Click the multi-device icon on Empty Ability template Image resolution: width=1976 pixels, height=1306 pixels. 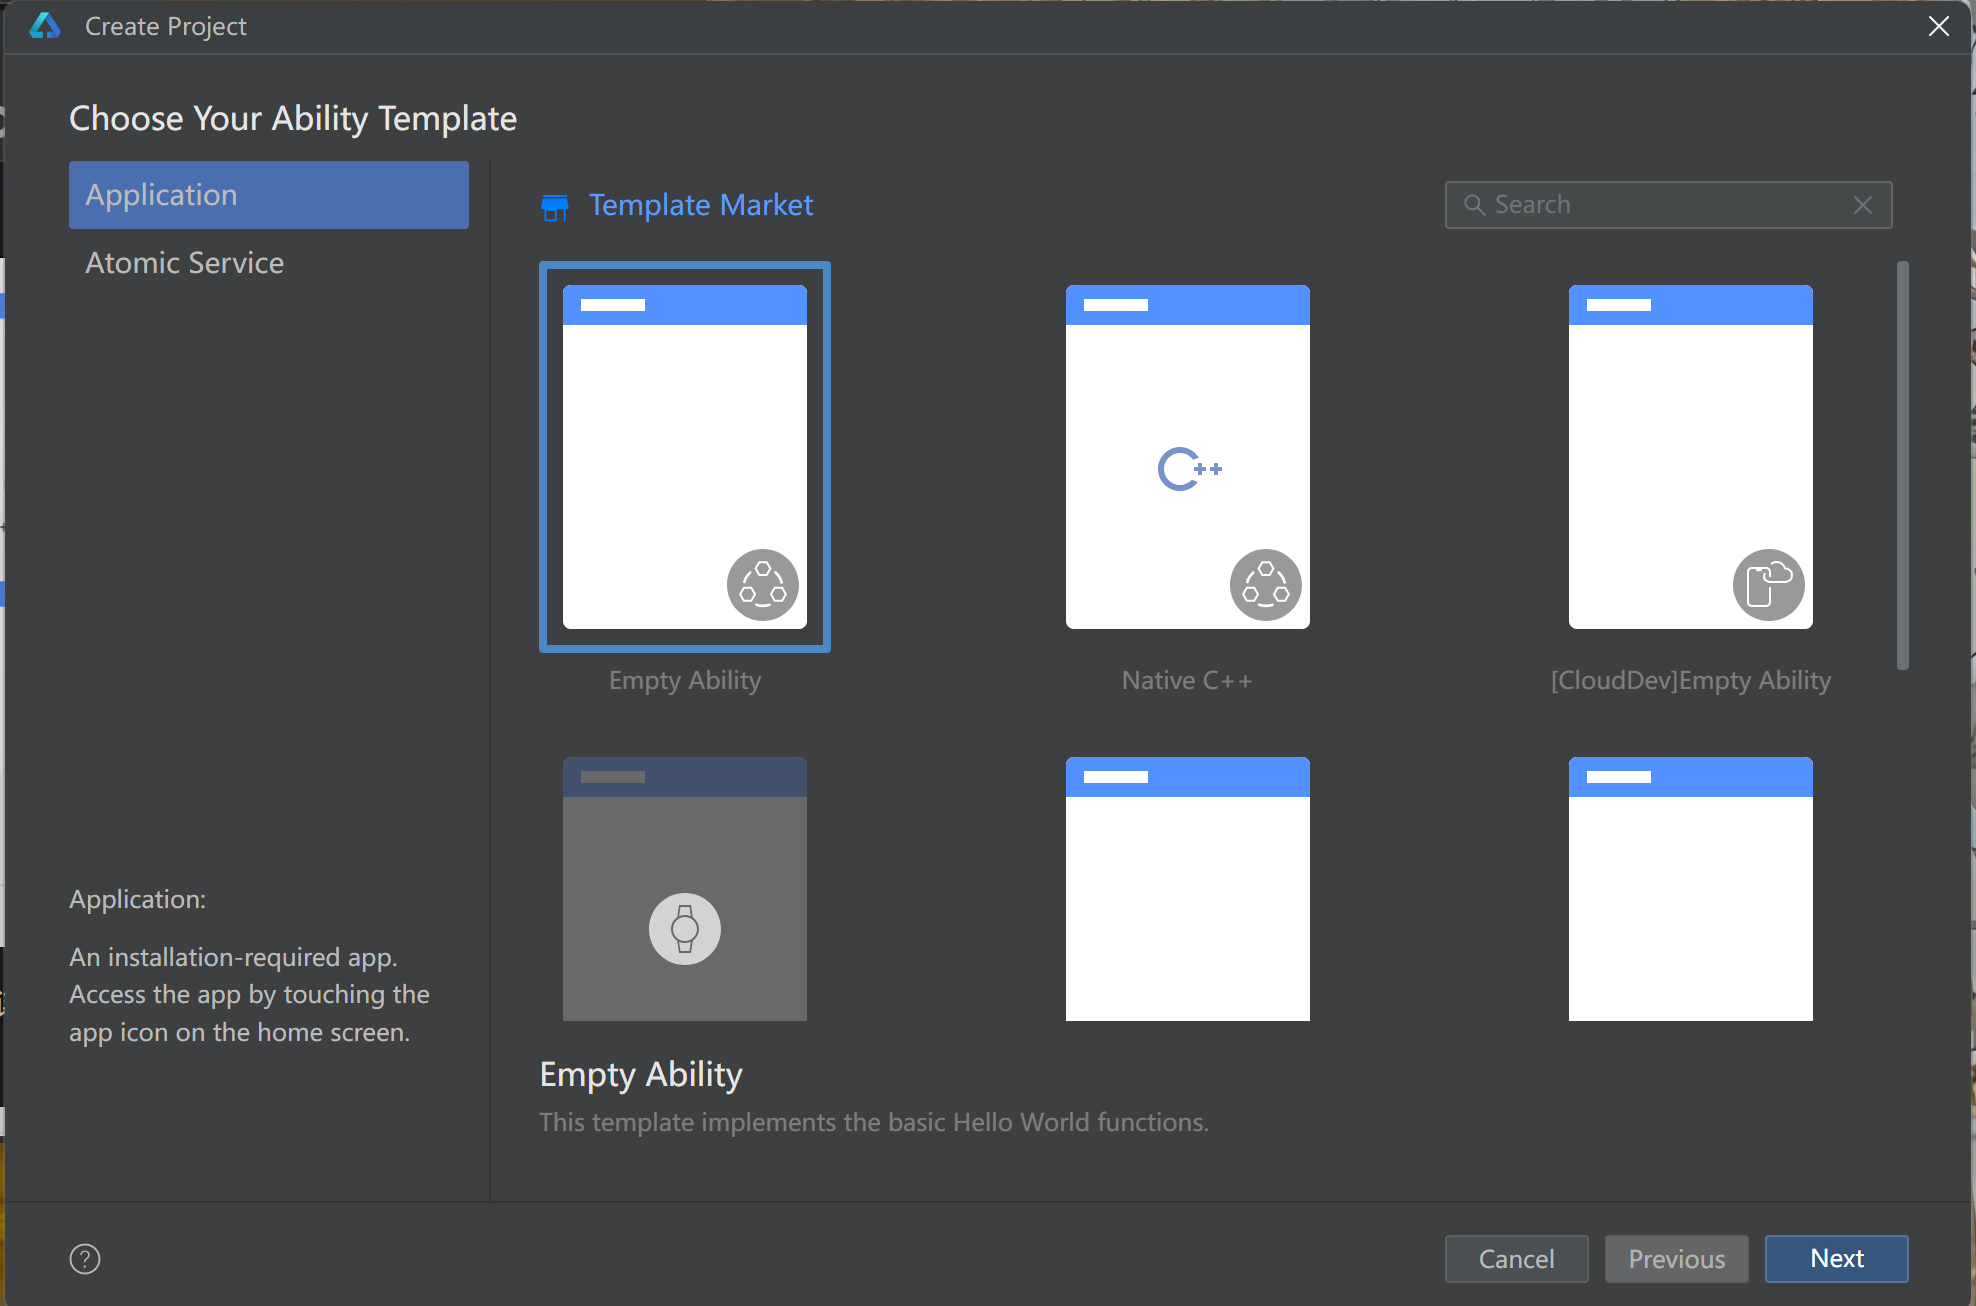(x=763, y=585)
